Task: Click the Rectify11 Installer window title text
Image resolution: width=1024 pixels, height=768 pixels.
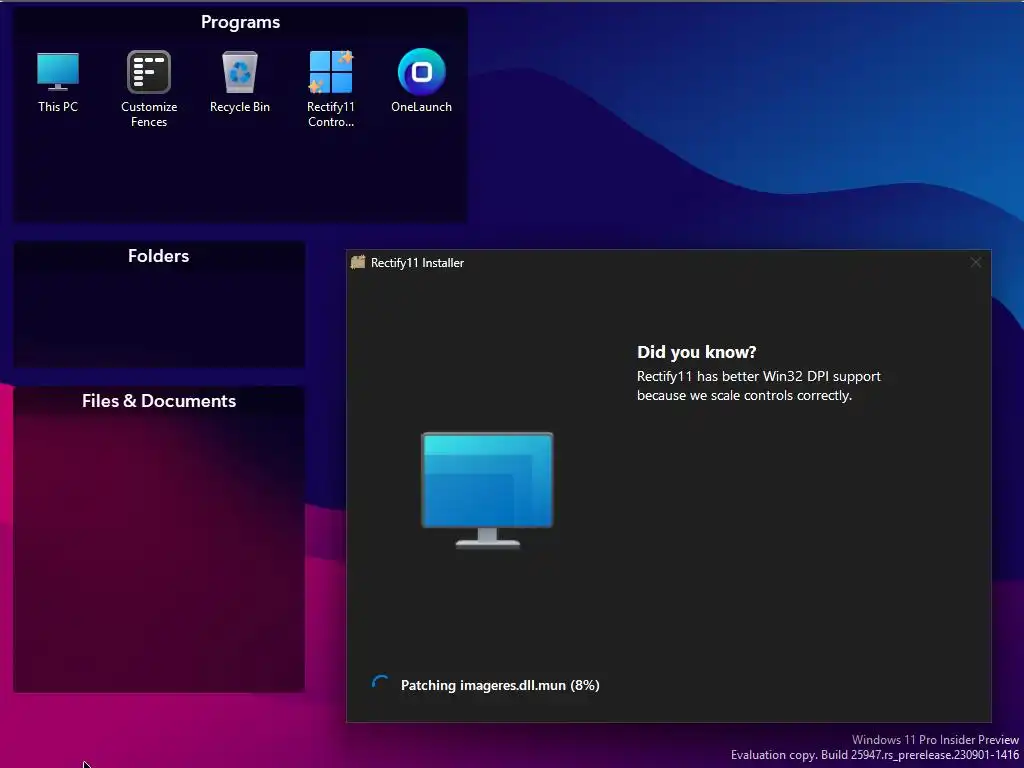Action: [417, 263]
